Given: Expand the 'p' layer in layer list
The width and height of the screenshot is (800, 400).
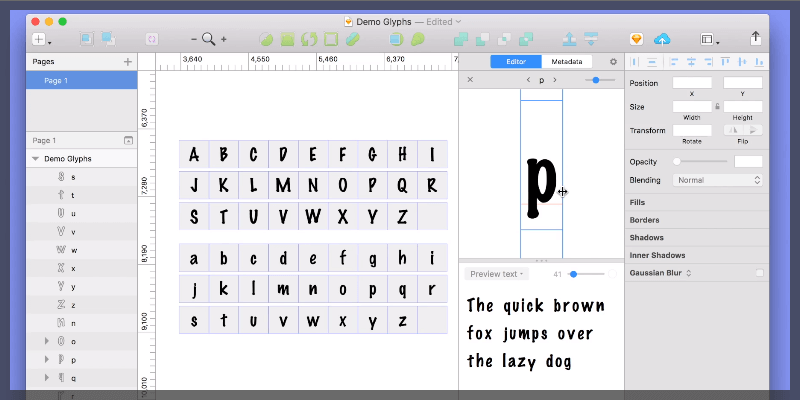Looking at the screenshot, I should [x=46, y=358].
